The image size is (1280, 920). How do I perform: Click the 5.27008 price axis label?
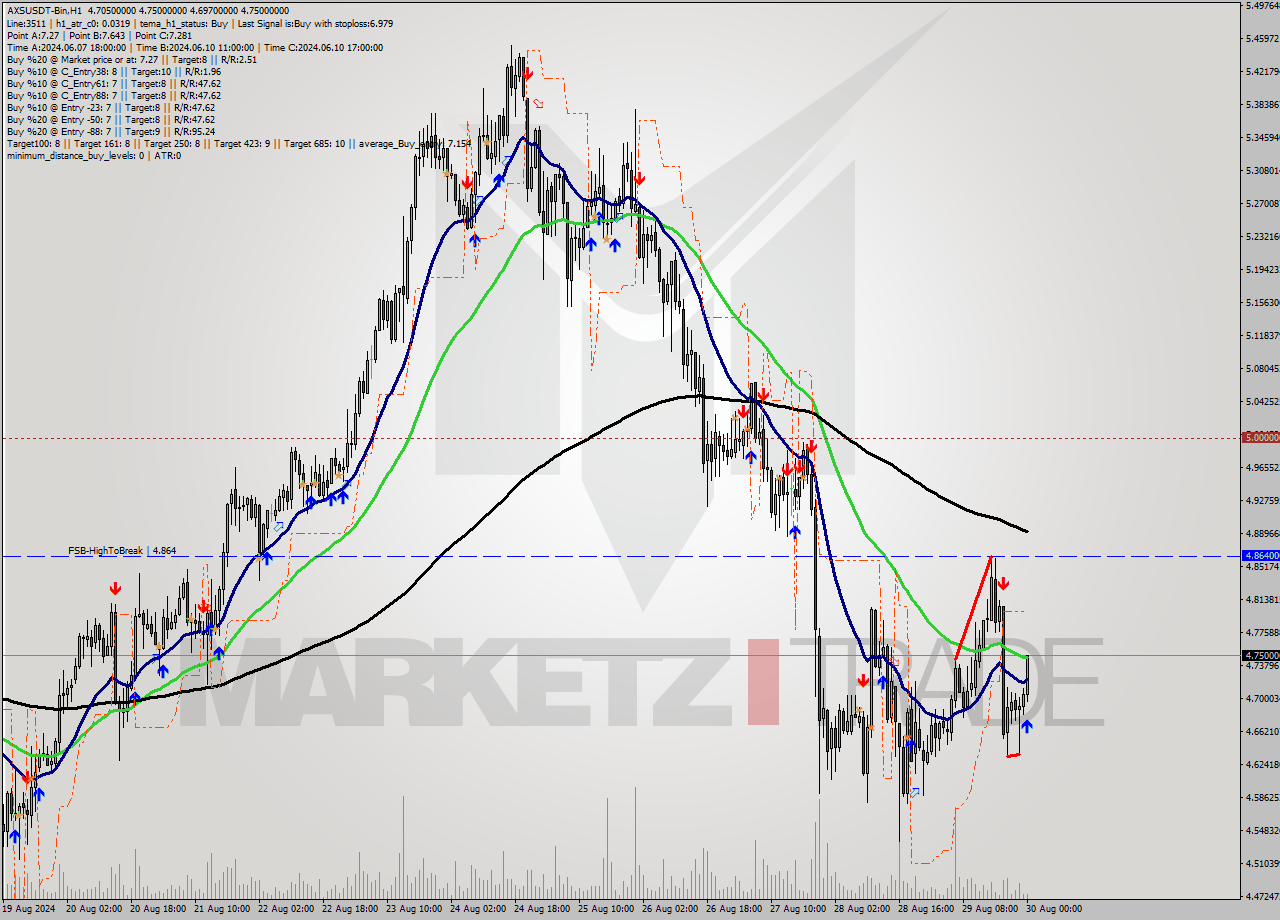pyautogui.click(x=1261, y=203)
